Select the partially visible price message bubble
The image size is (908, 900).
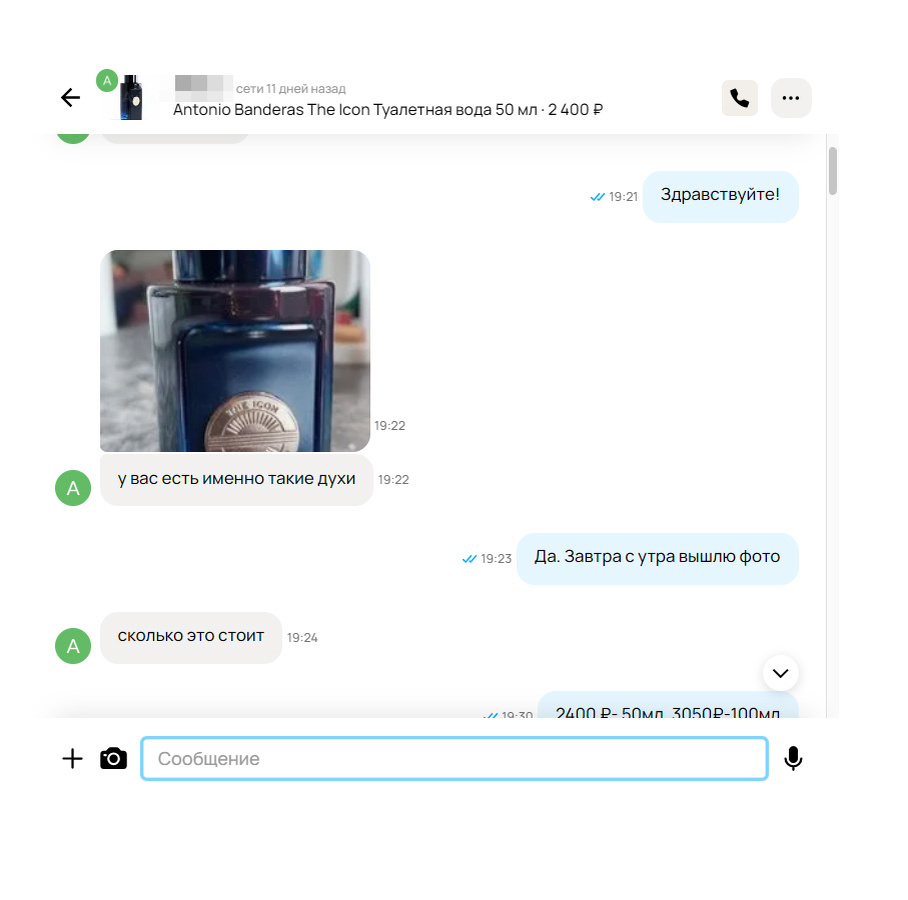668,705
